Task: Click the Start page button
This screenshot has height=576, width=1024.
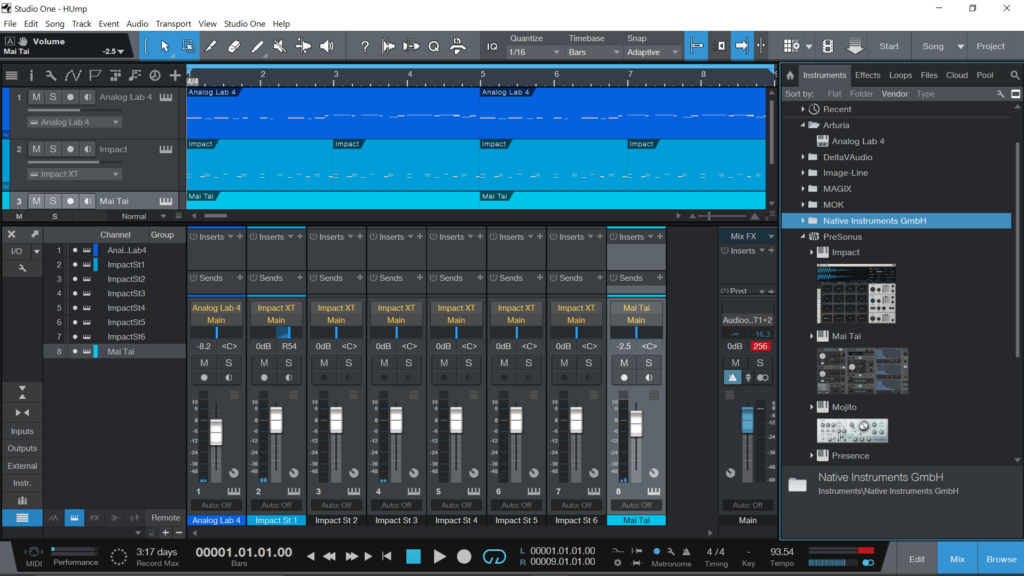Action: tap(889, 46)
